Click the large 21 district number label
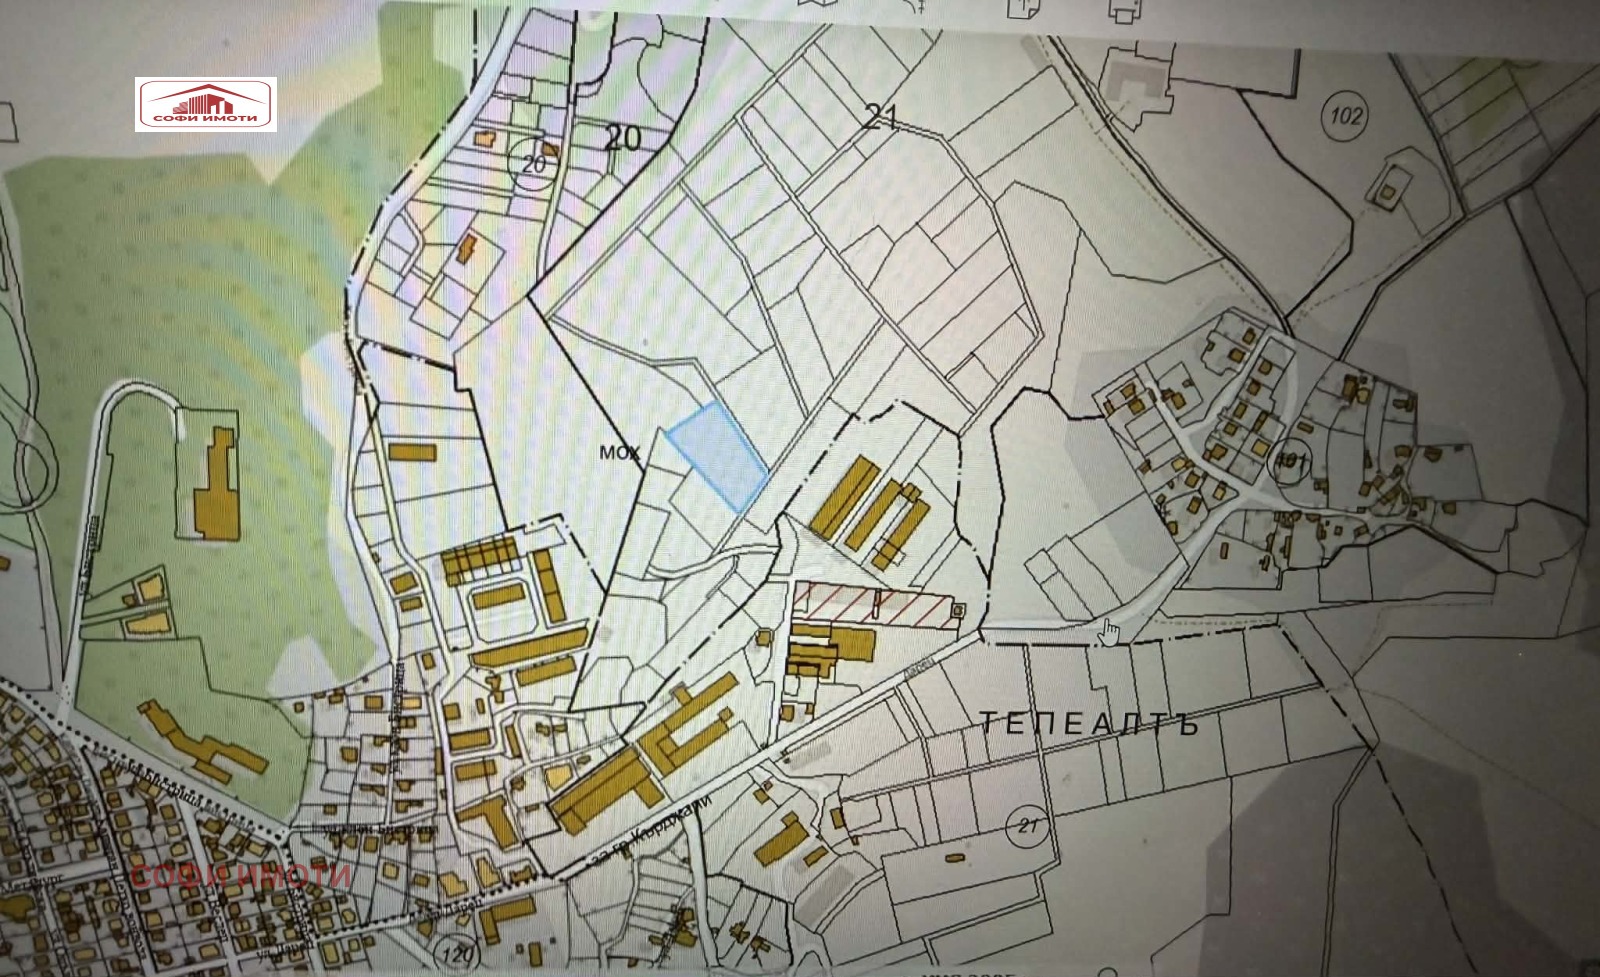1600x977 pixels. click(x=879, y=117)
